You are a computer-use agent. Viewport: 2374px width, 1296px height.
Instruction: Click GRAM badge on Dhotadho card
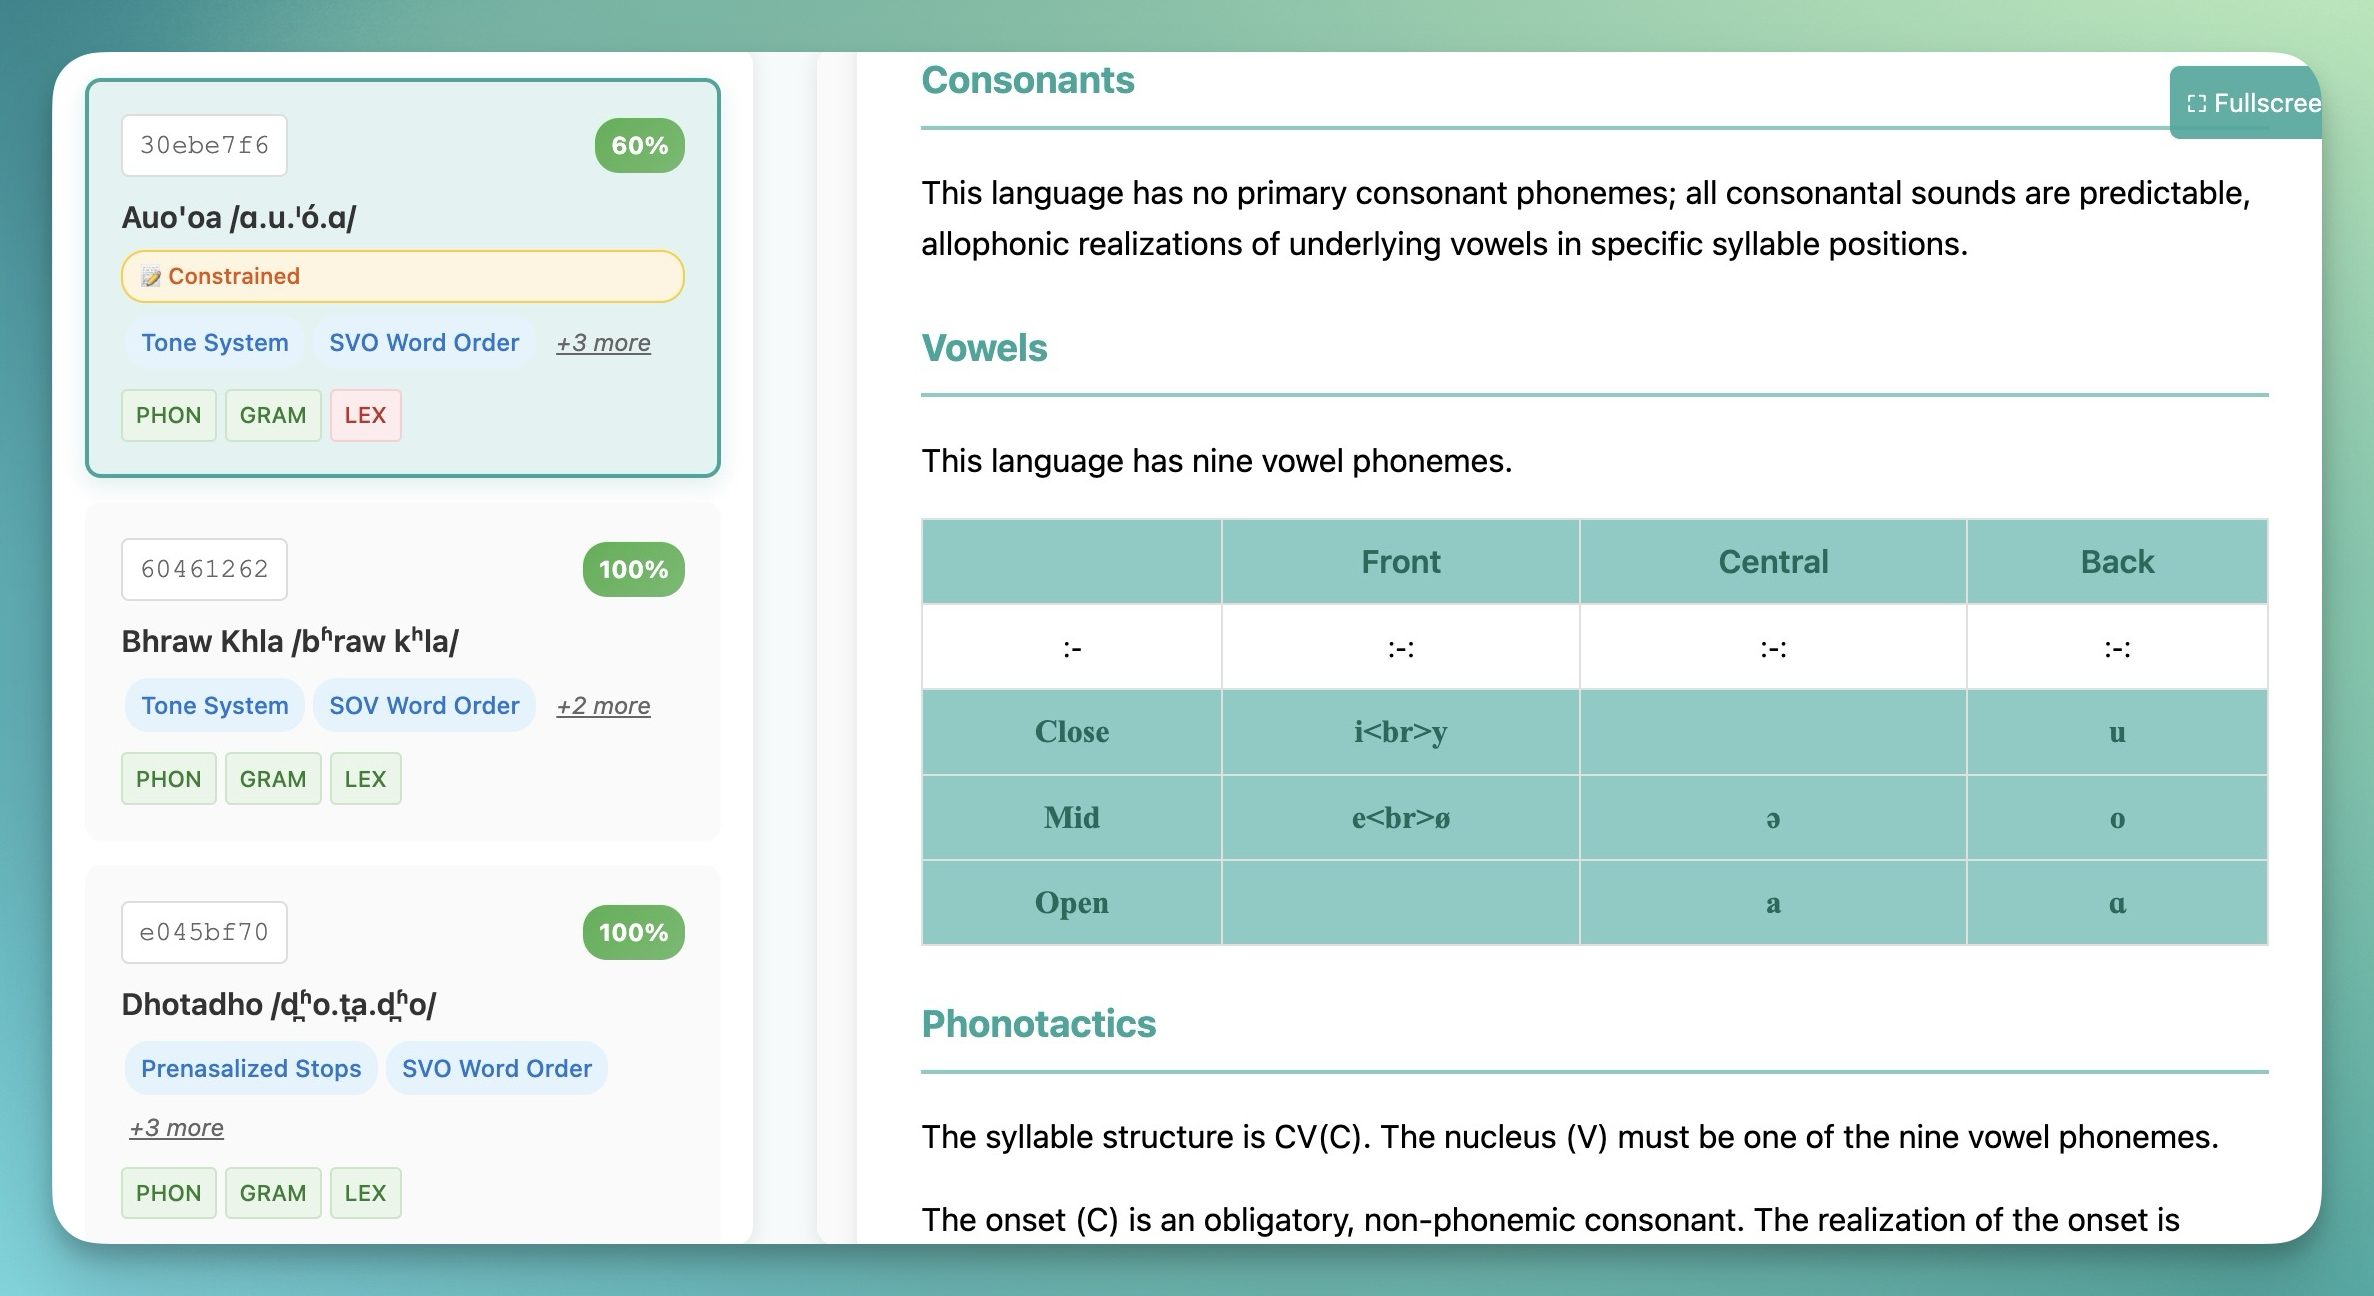tap(273, 1193)
